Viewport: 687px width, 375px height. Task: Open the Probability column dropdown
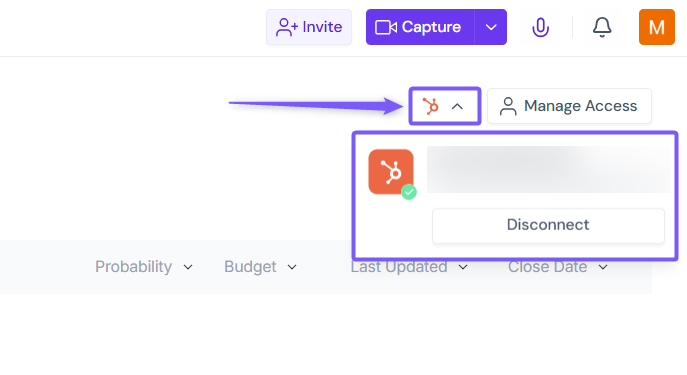point(188,267)
